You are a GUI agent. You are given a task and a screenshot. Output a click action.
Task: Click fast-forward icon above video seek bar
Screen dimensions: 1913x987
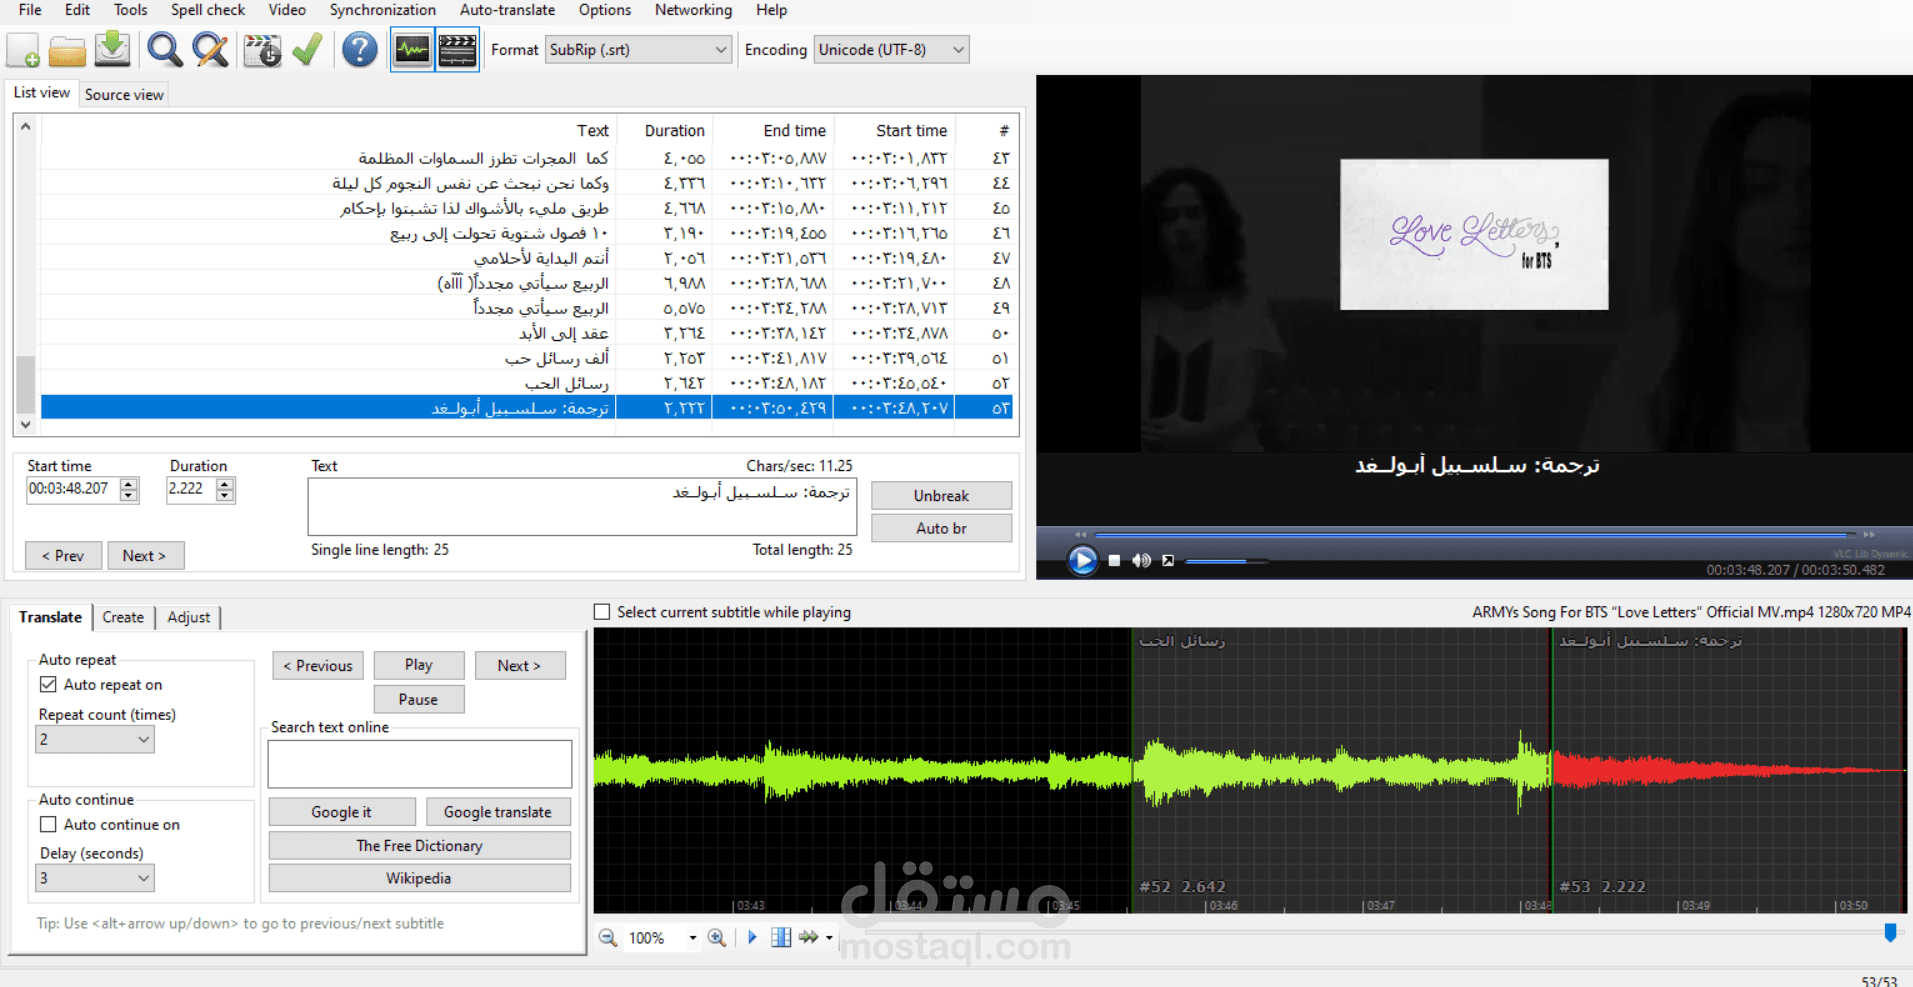(x=1869, y=534)
